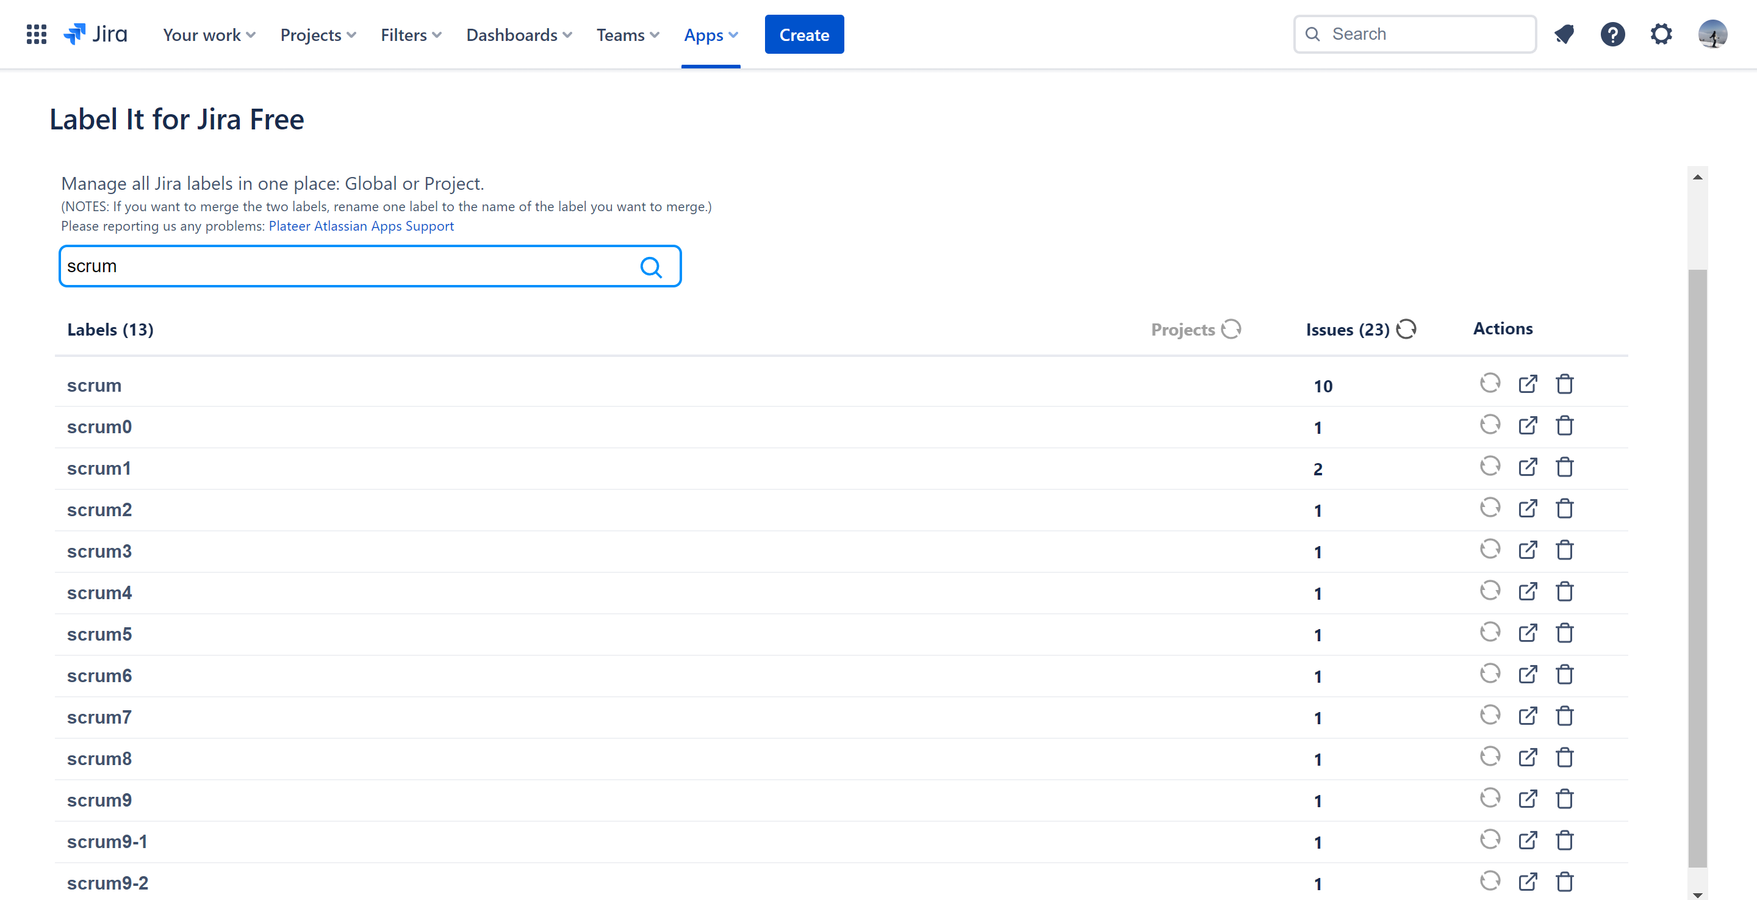Click the issue count 2 for scrum1

click(x=1318, y=469)
